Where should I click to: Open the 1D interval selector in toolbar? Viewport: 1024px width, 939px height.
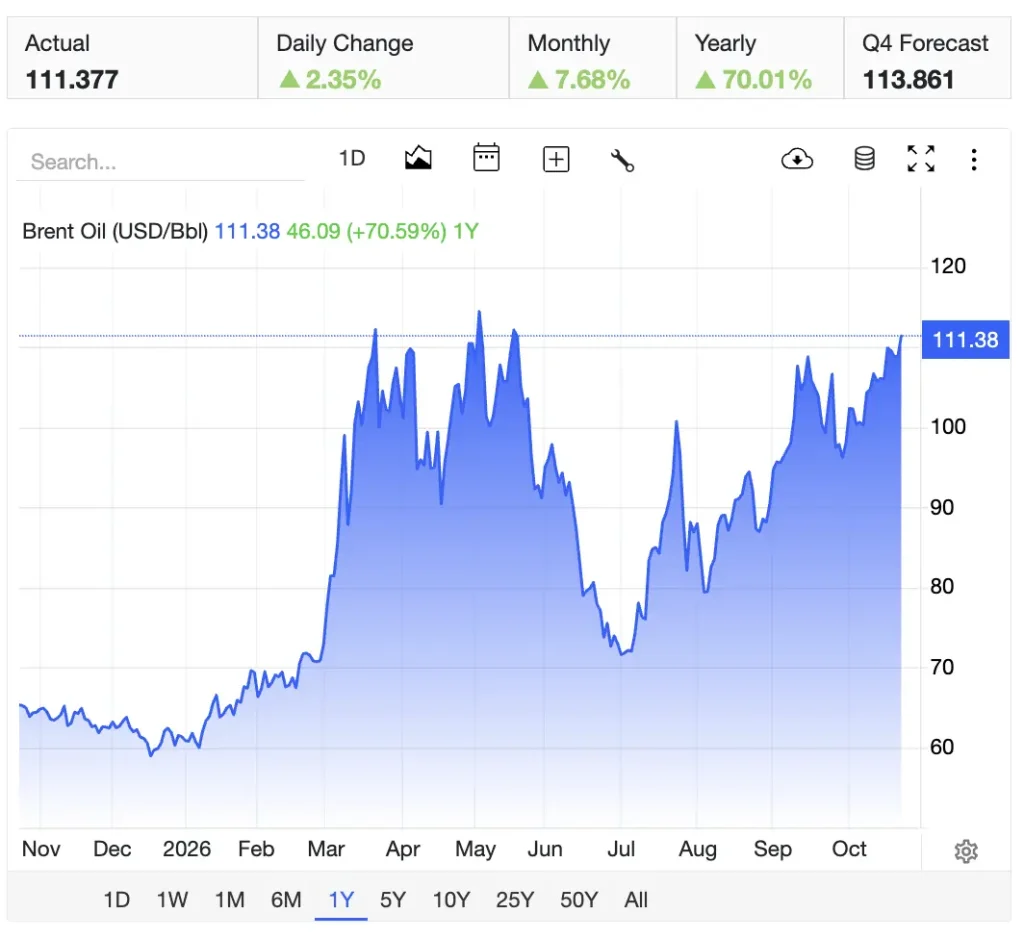click(351, 159)
